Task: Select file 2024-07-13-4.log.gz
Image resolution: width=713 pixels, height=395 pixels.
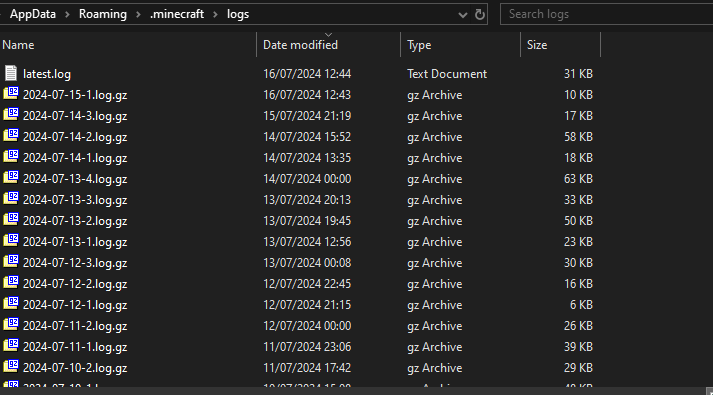Action: tap(75, 179)
